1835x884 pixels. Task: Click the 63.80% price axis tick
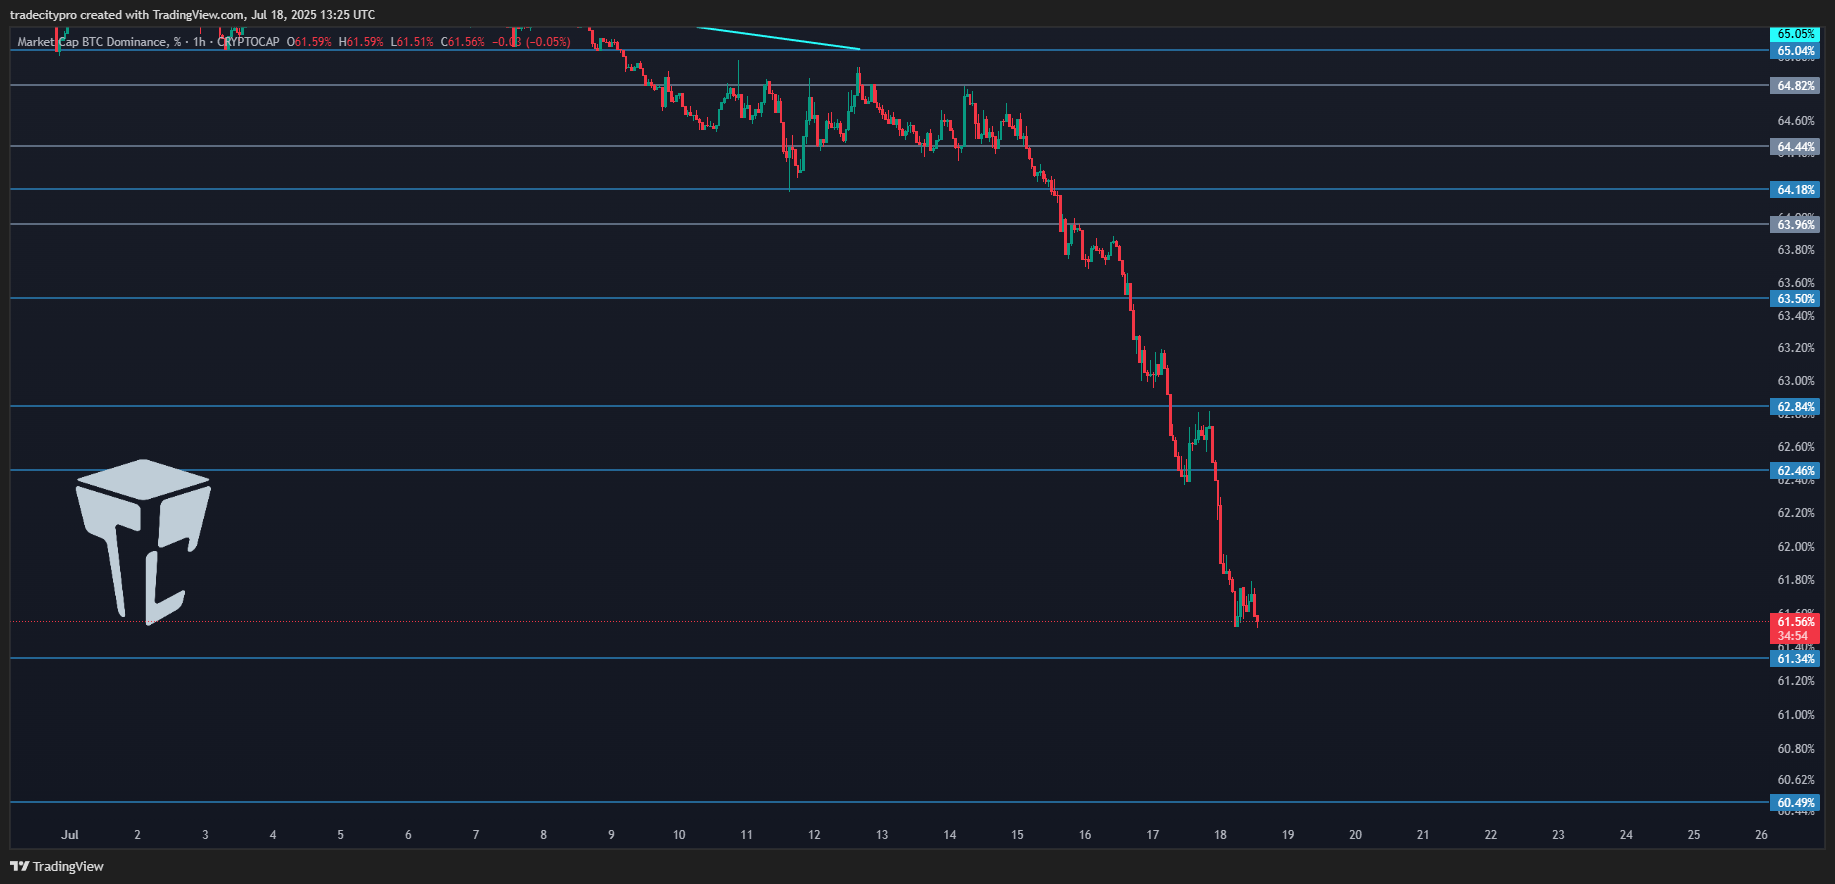click(x=1795, y=250)
